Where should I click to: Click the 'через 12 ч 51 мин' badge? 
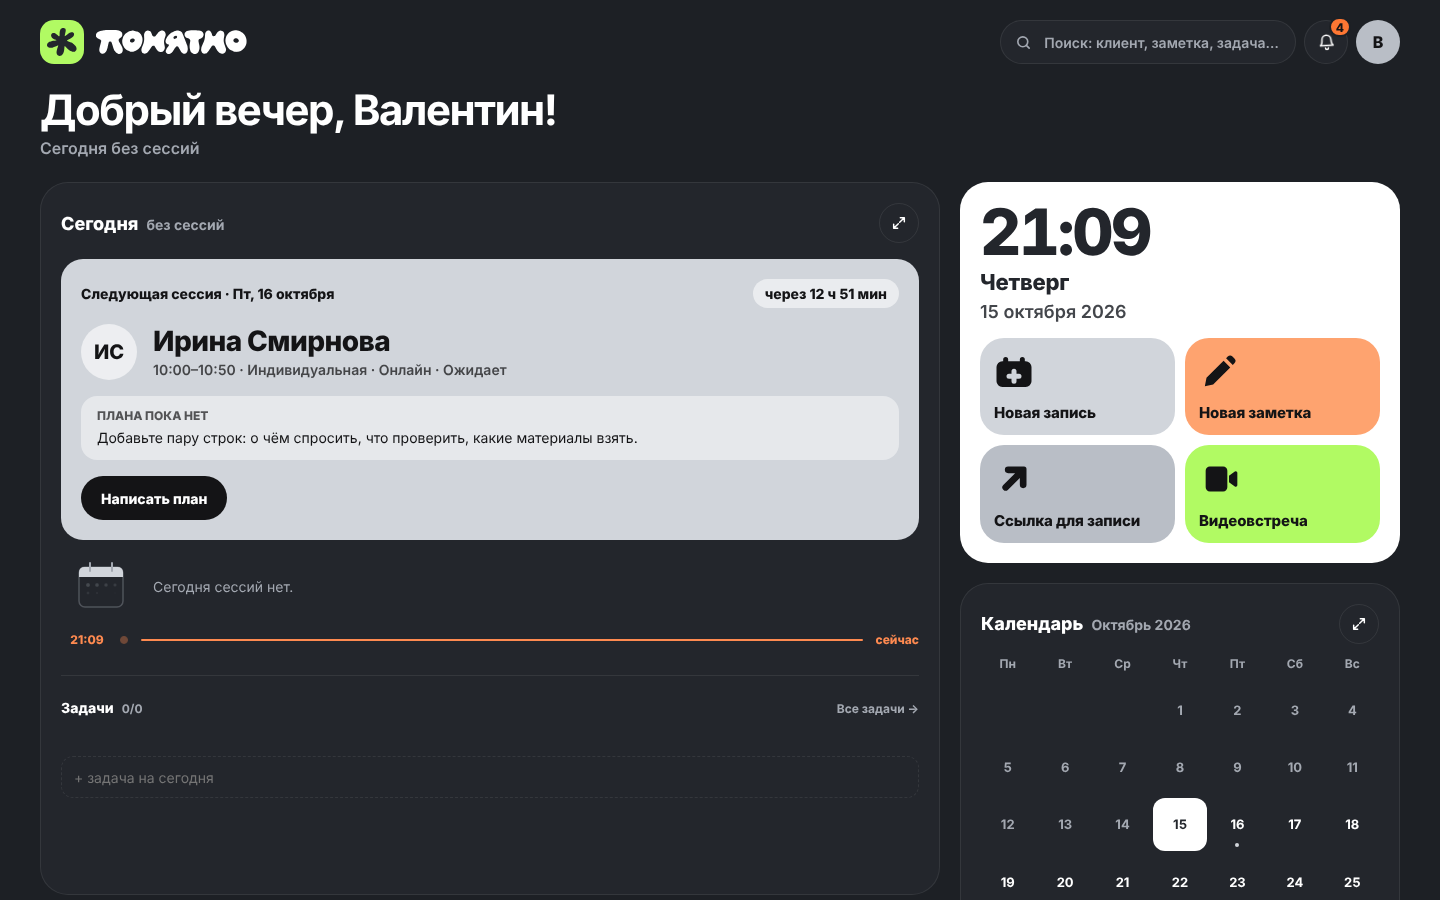[x=826, y=294]
